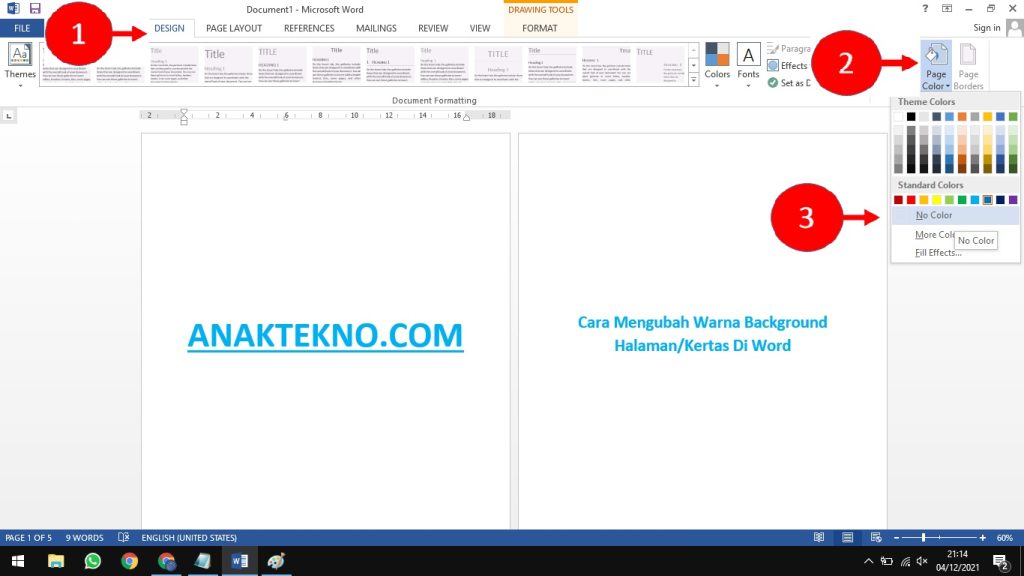This screenshot has width=1024, height=576.
Task: Open the Windows Start menu
Action: tap(18, 561)
